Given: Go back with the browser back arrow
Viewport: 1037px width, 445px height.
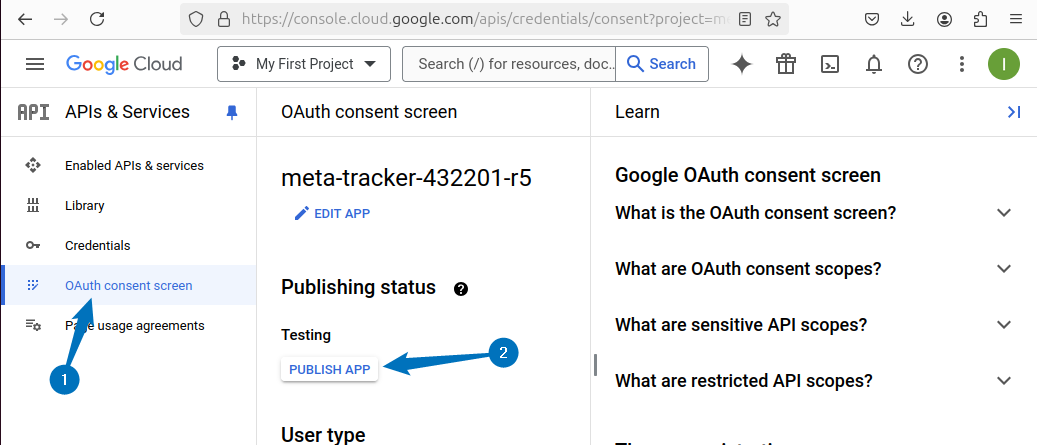Looking at the screenshot, I should click(x=24, y=19).
